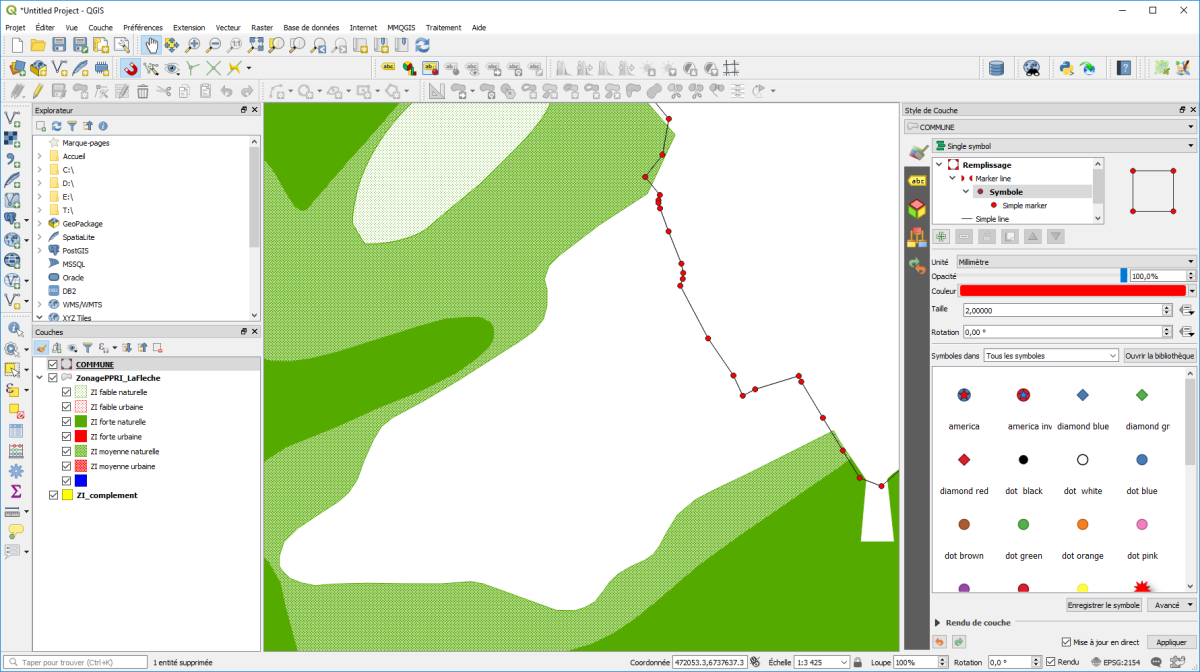The height and width of the screenshot is (672, 1200).
Task: Open the Single symbol renderer dropdown
Action: [1064, 146]
